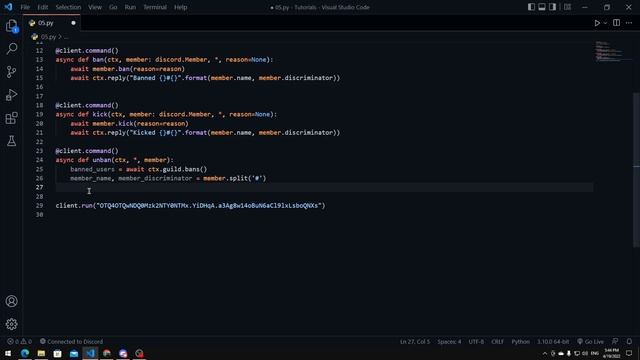The width and height of the screenshot is (640, 360).
Task: Click the editor vertical scrollbar
Action: pos(636,169)
